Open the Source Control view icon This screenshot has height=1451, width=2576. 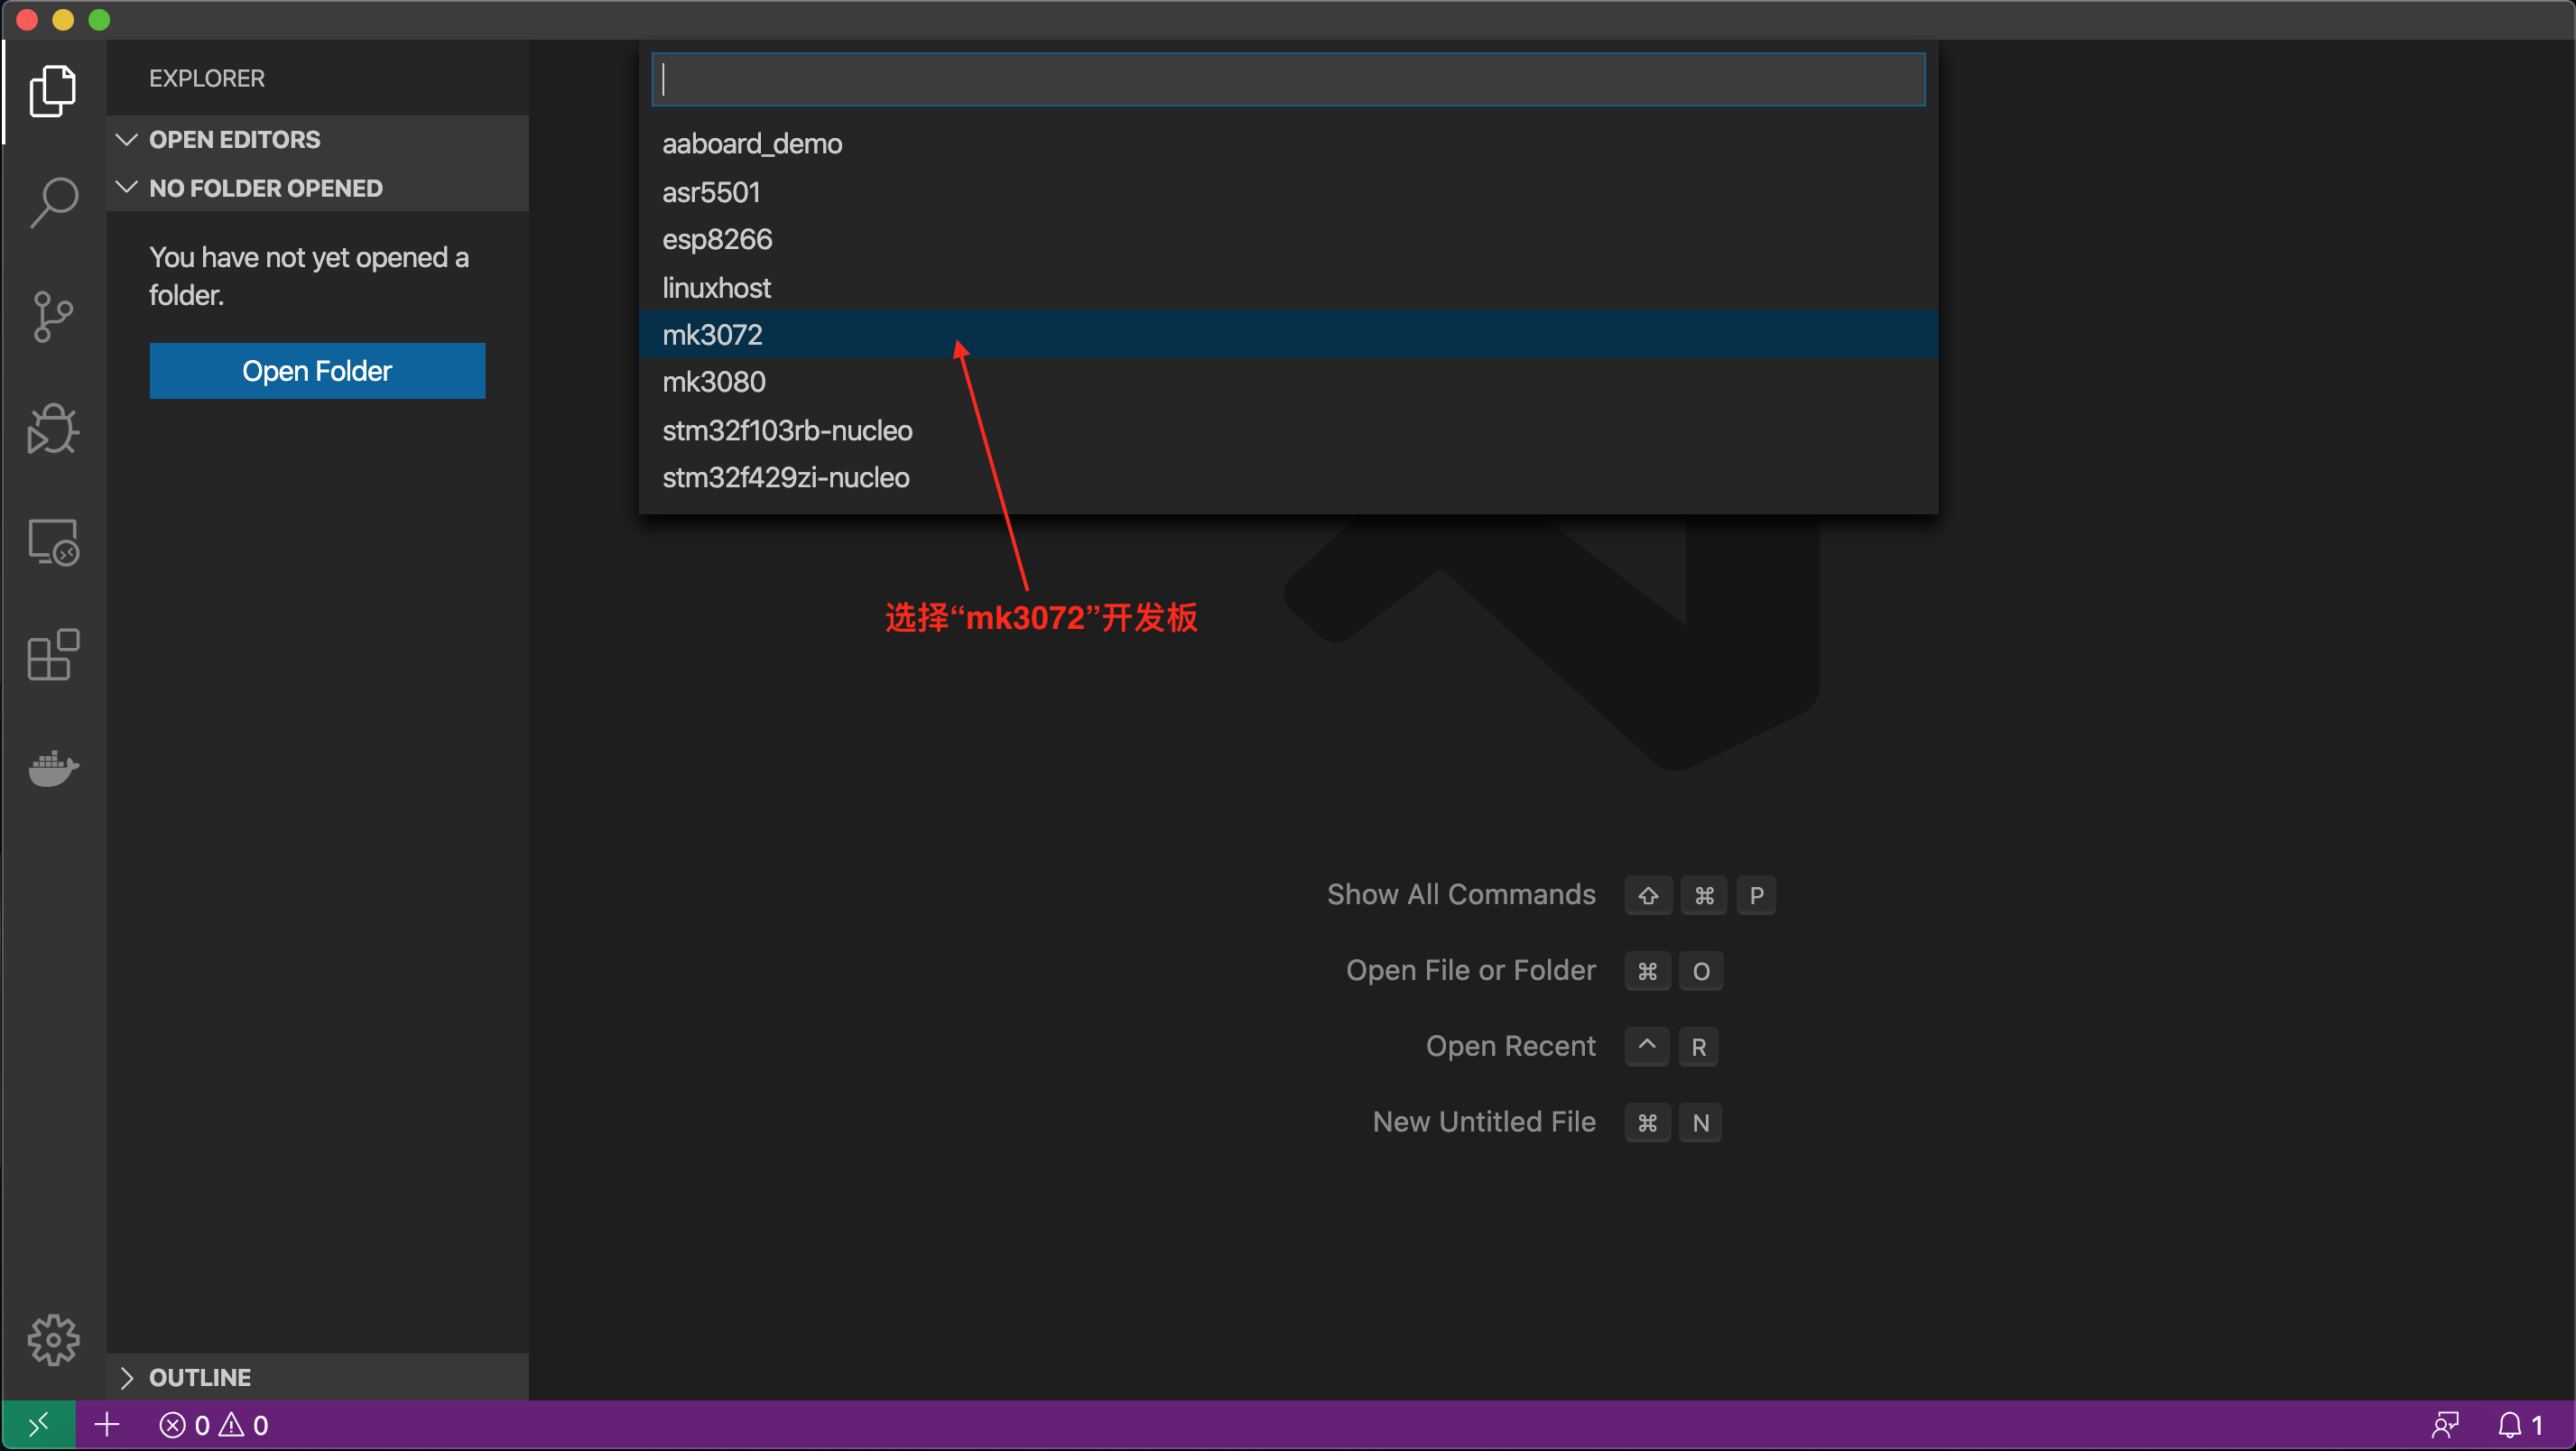[53, 317]
